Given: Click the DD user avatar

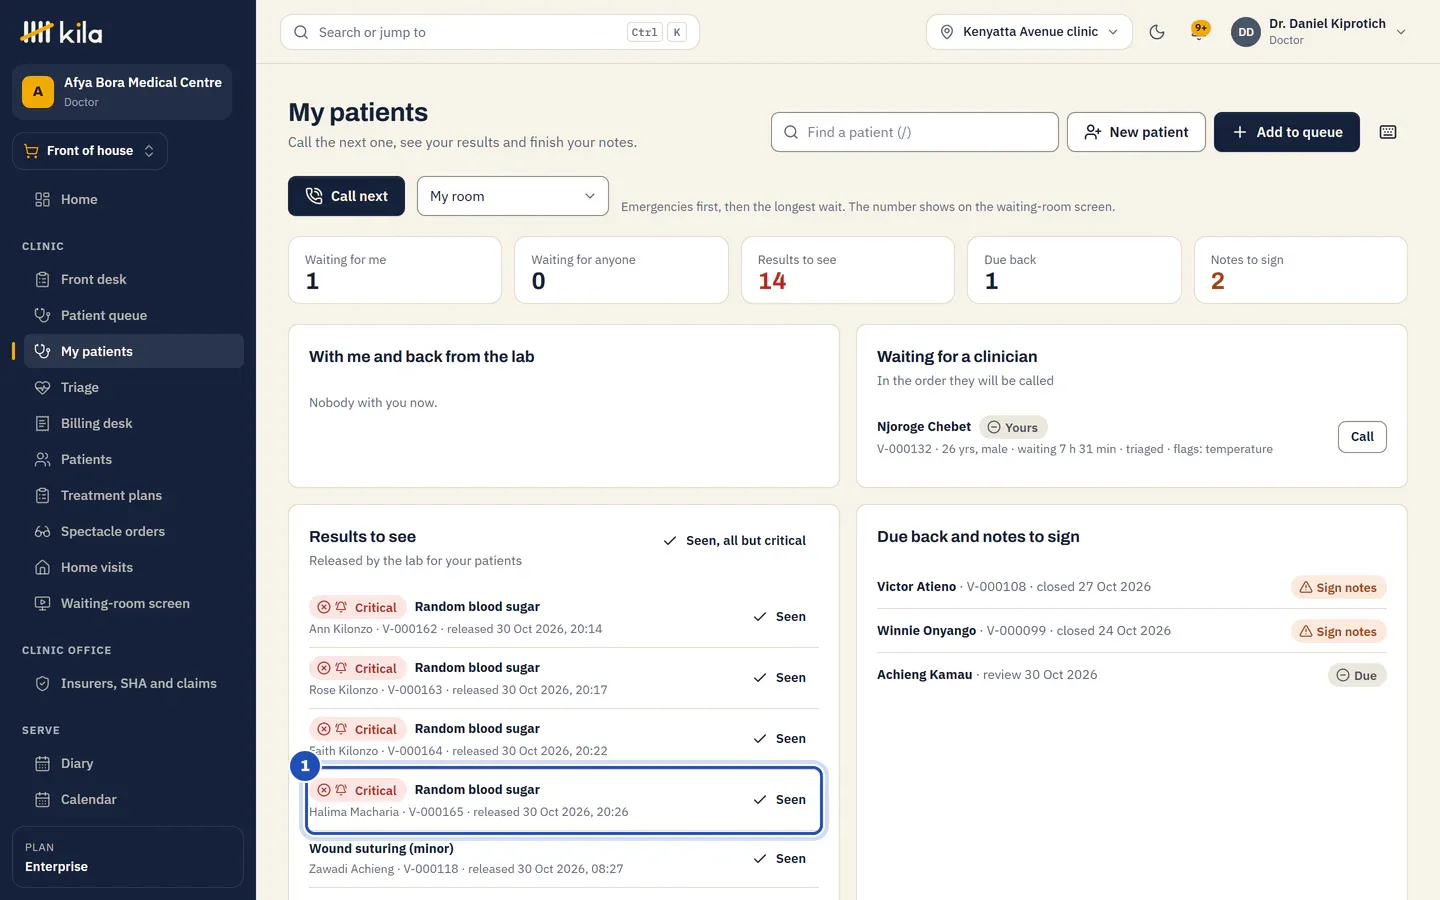Looking at the screenshot, I should (x=1246, y=32).
